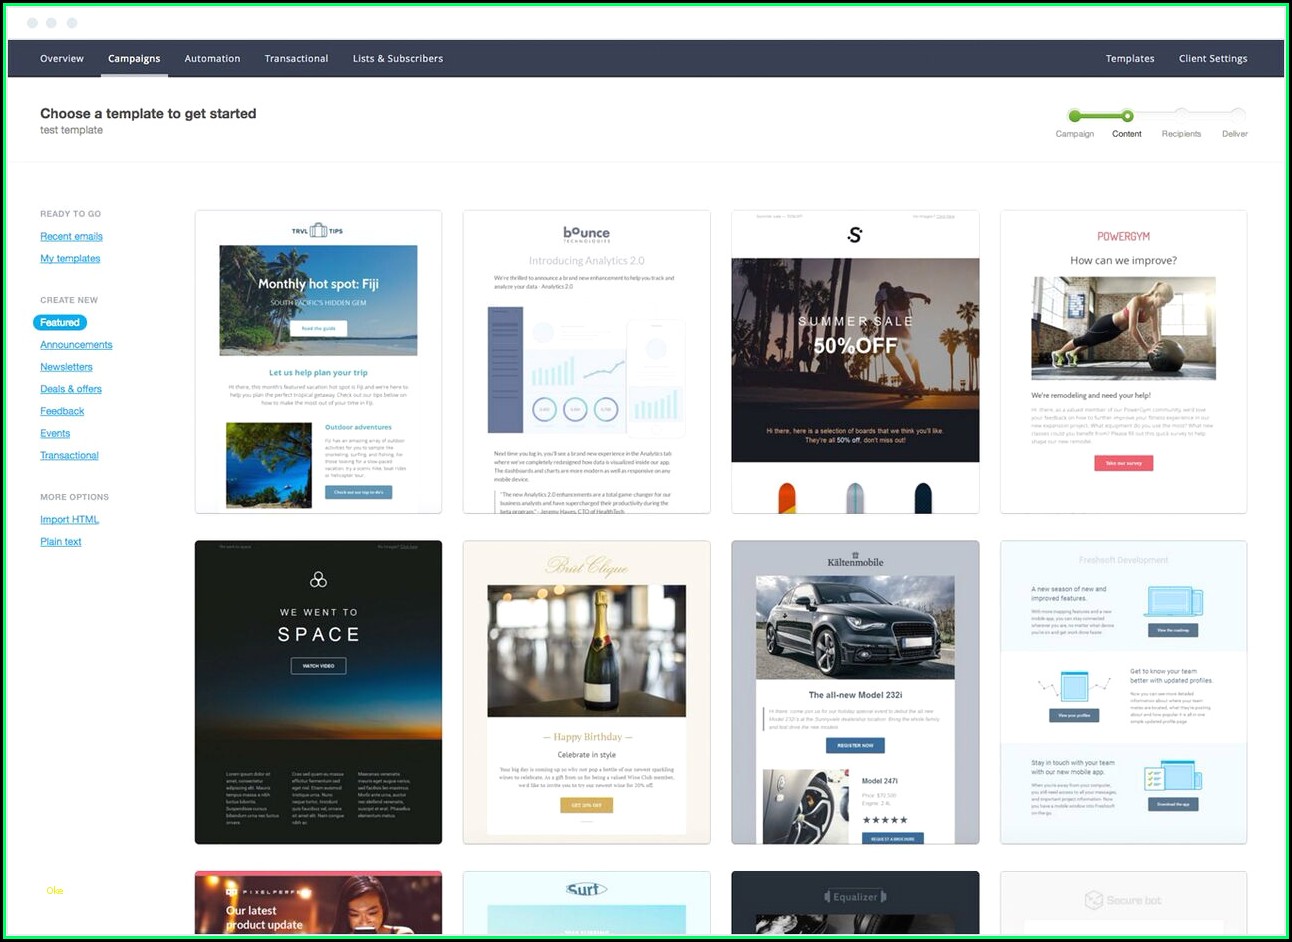Click the Recent emails link
The width and height of the screenshot is (1292, 942).
[x=71, y=237]
